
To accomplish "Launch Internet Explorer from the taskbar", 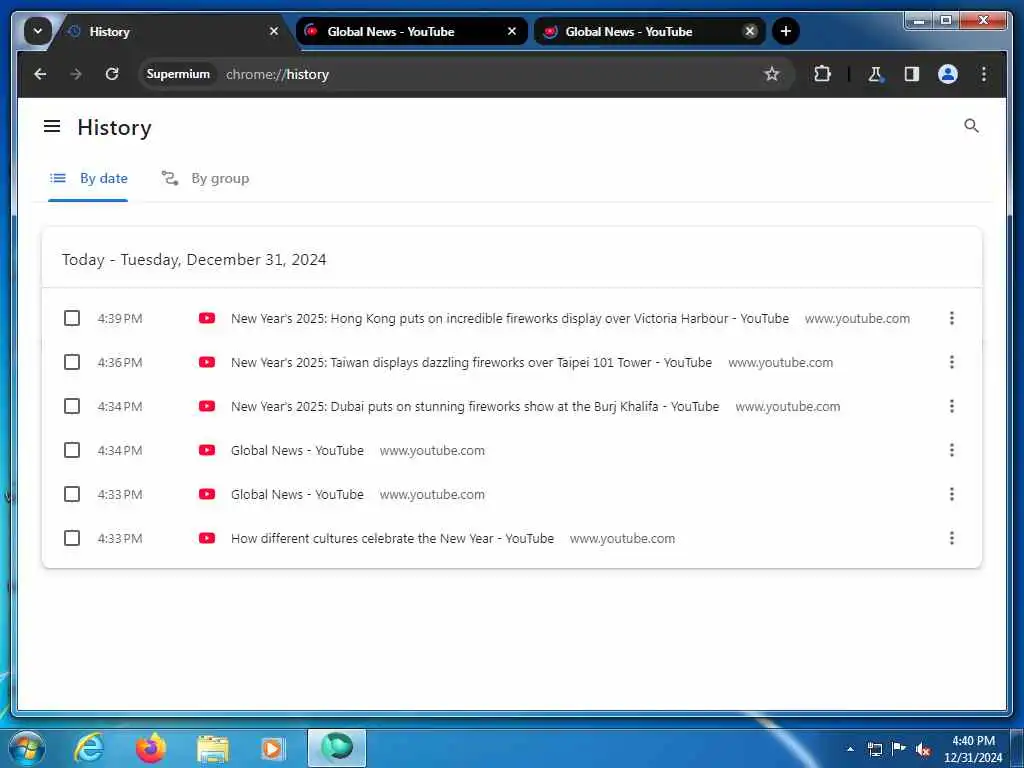I will [88, 748].
